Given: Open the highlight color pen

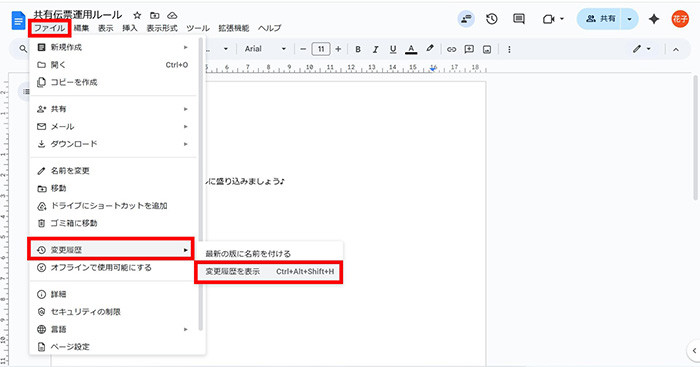Looking at the screenshot, I should (x=429, y=49).
